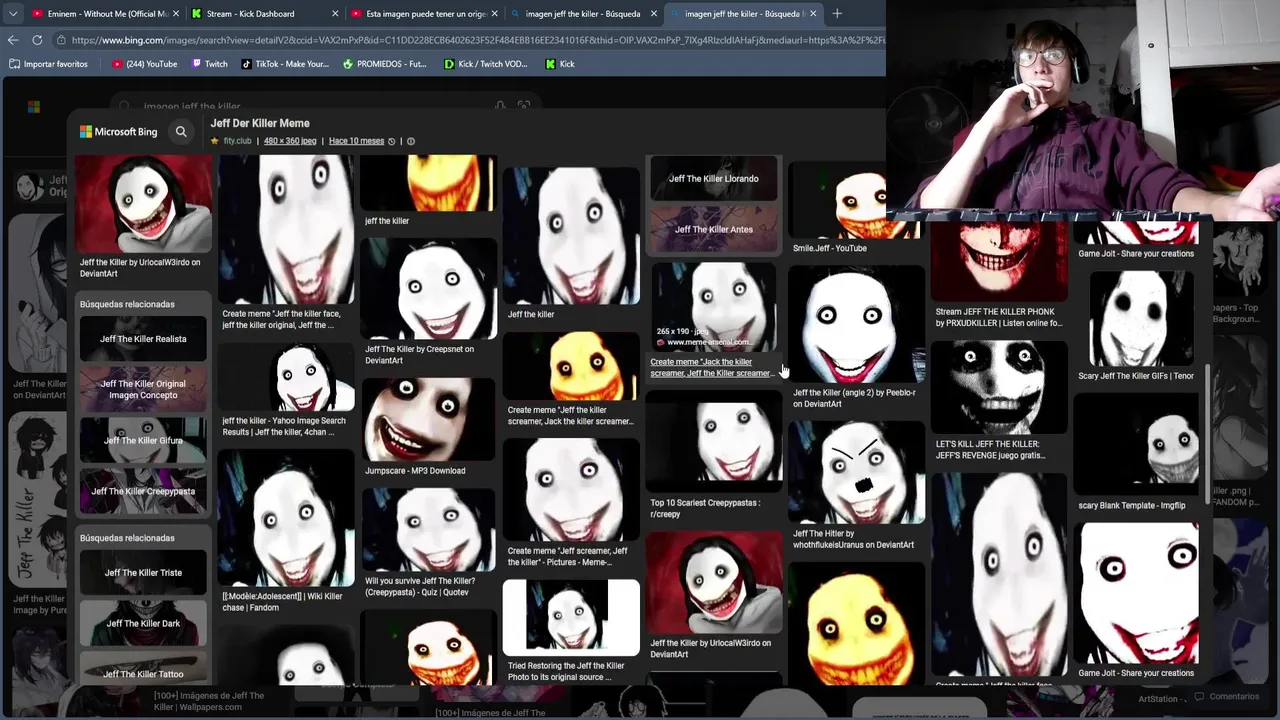The width and height of the screenshot is (1280, 720).
Task: Open Jeff the Killer by UrlocalW3irdo top-left result
Action: click(143, 217)
